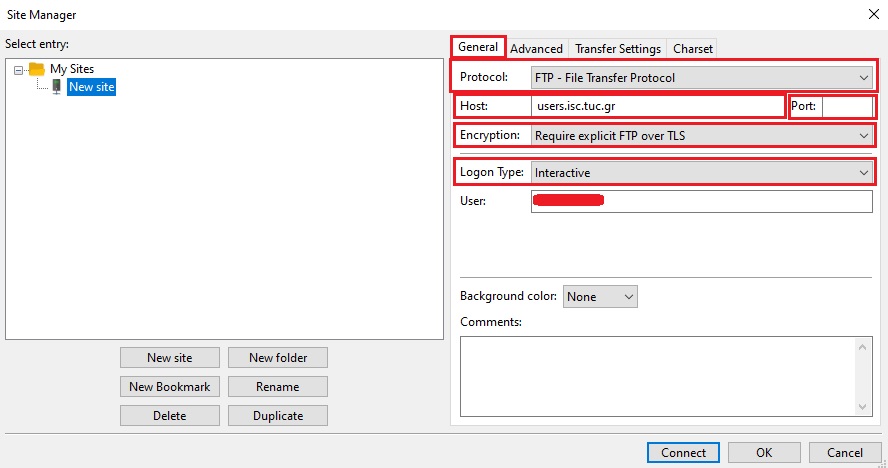Open the Protocol dropdown

700,77
